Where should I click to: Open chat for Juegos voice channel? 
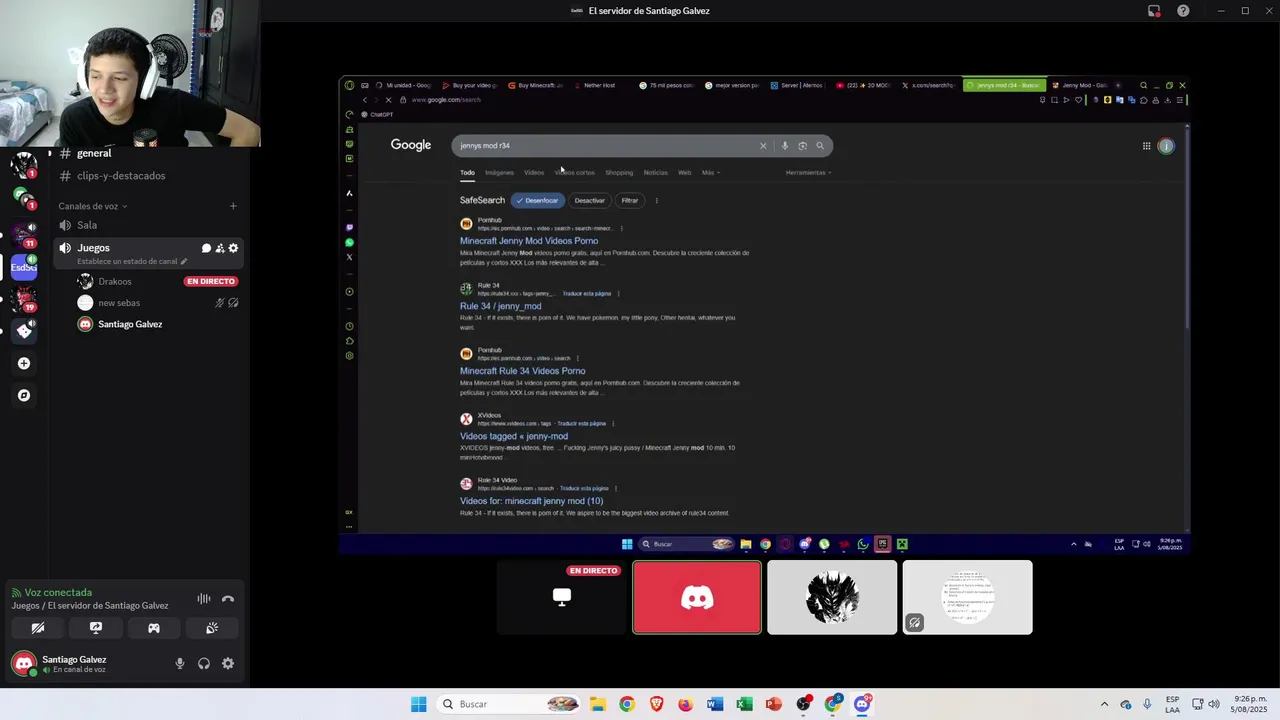point(206,248)
